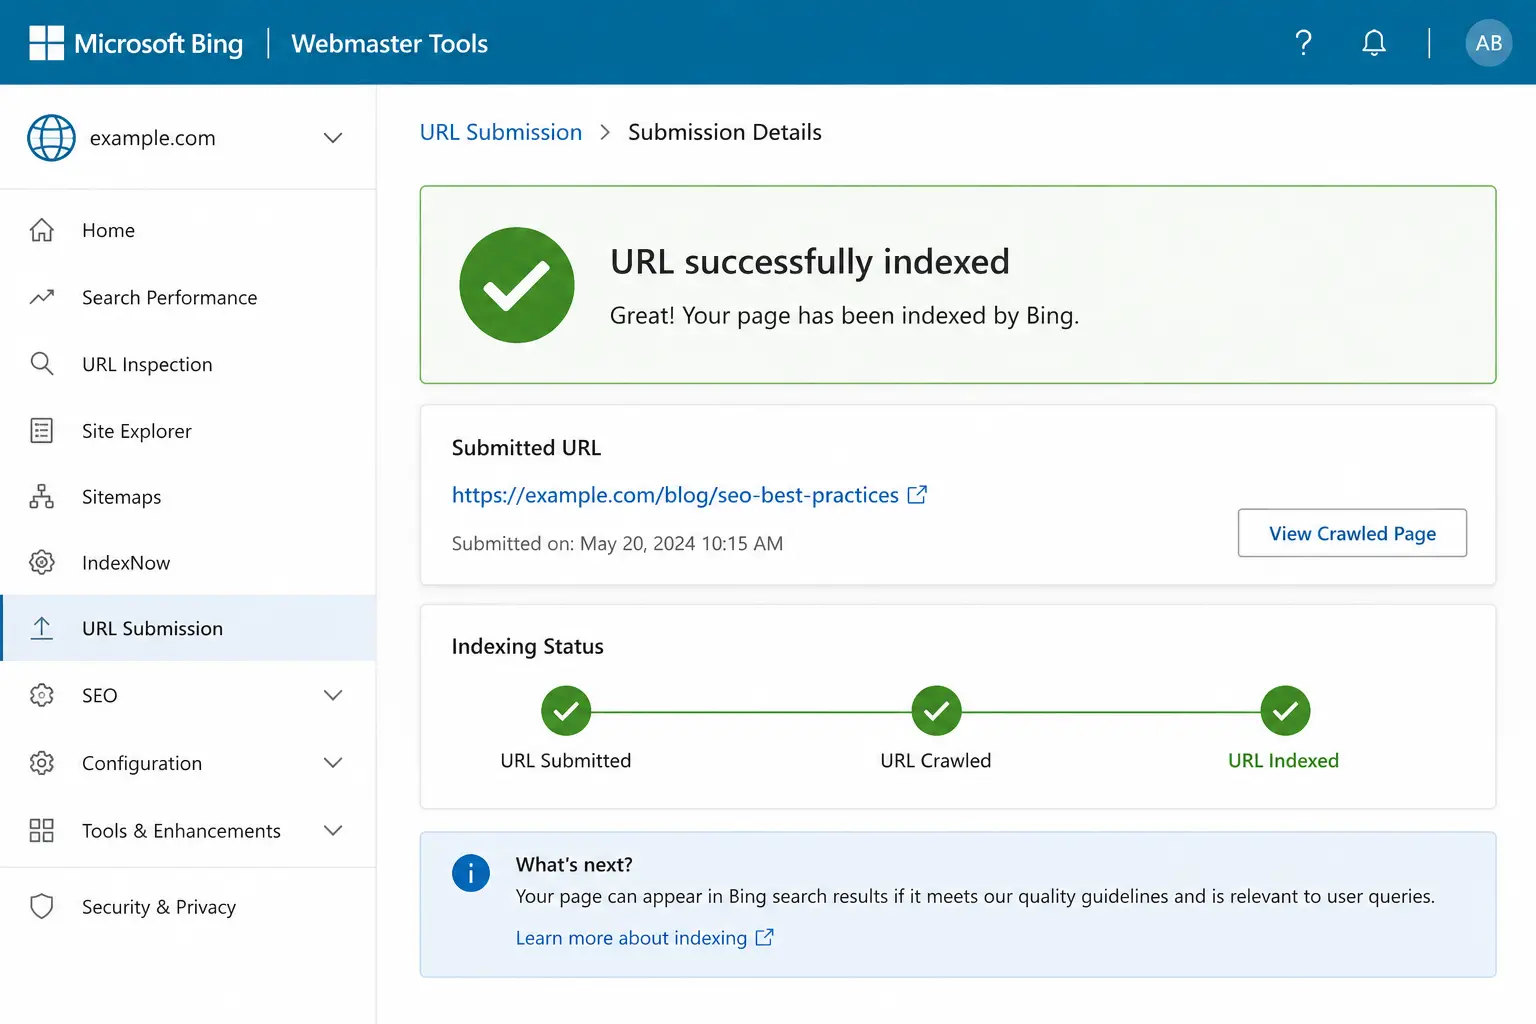The height and width of the screenshot is (1024, 1536).
Task: Click the URL Inspection magnifier icon
Action: [42, 364]
